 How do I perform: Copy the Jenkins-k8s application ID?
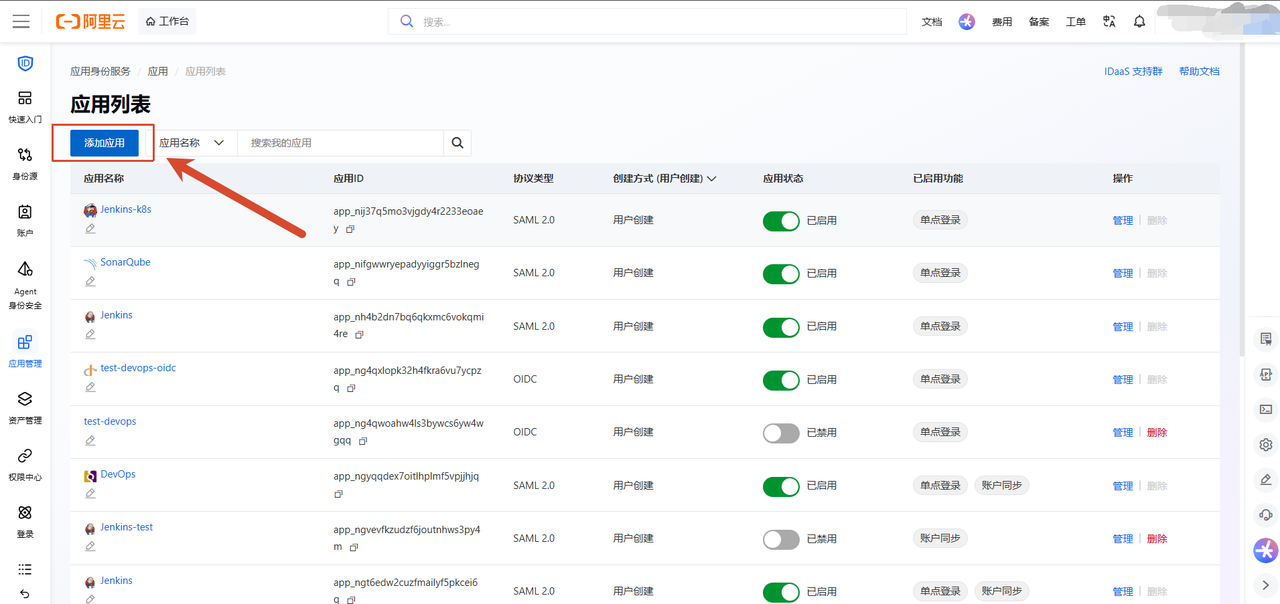(350, 229)
